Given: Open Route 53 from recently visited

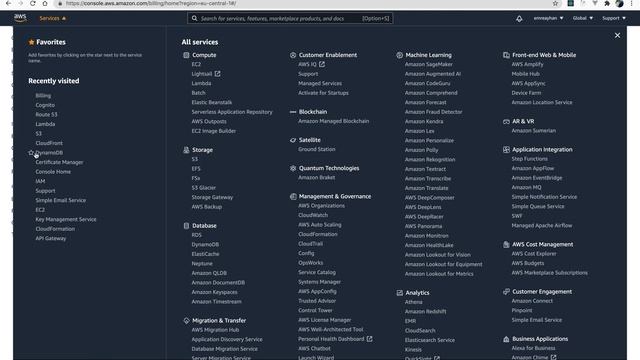Looking at the screenshot, I should (x=46, y=115).
